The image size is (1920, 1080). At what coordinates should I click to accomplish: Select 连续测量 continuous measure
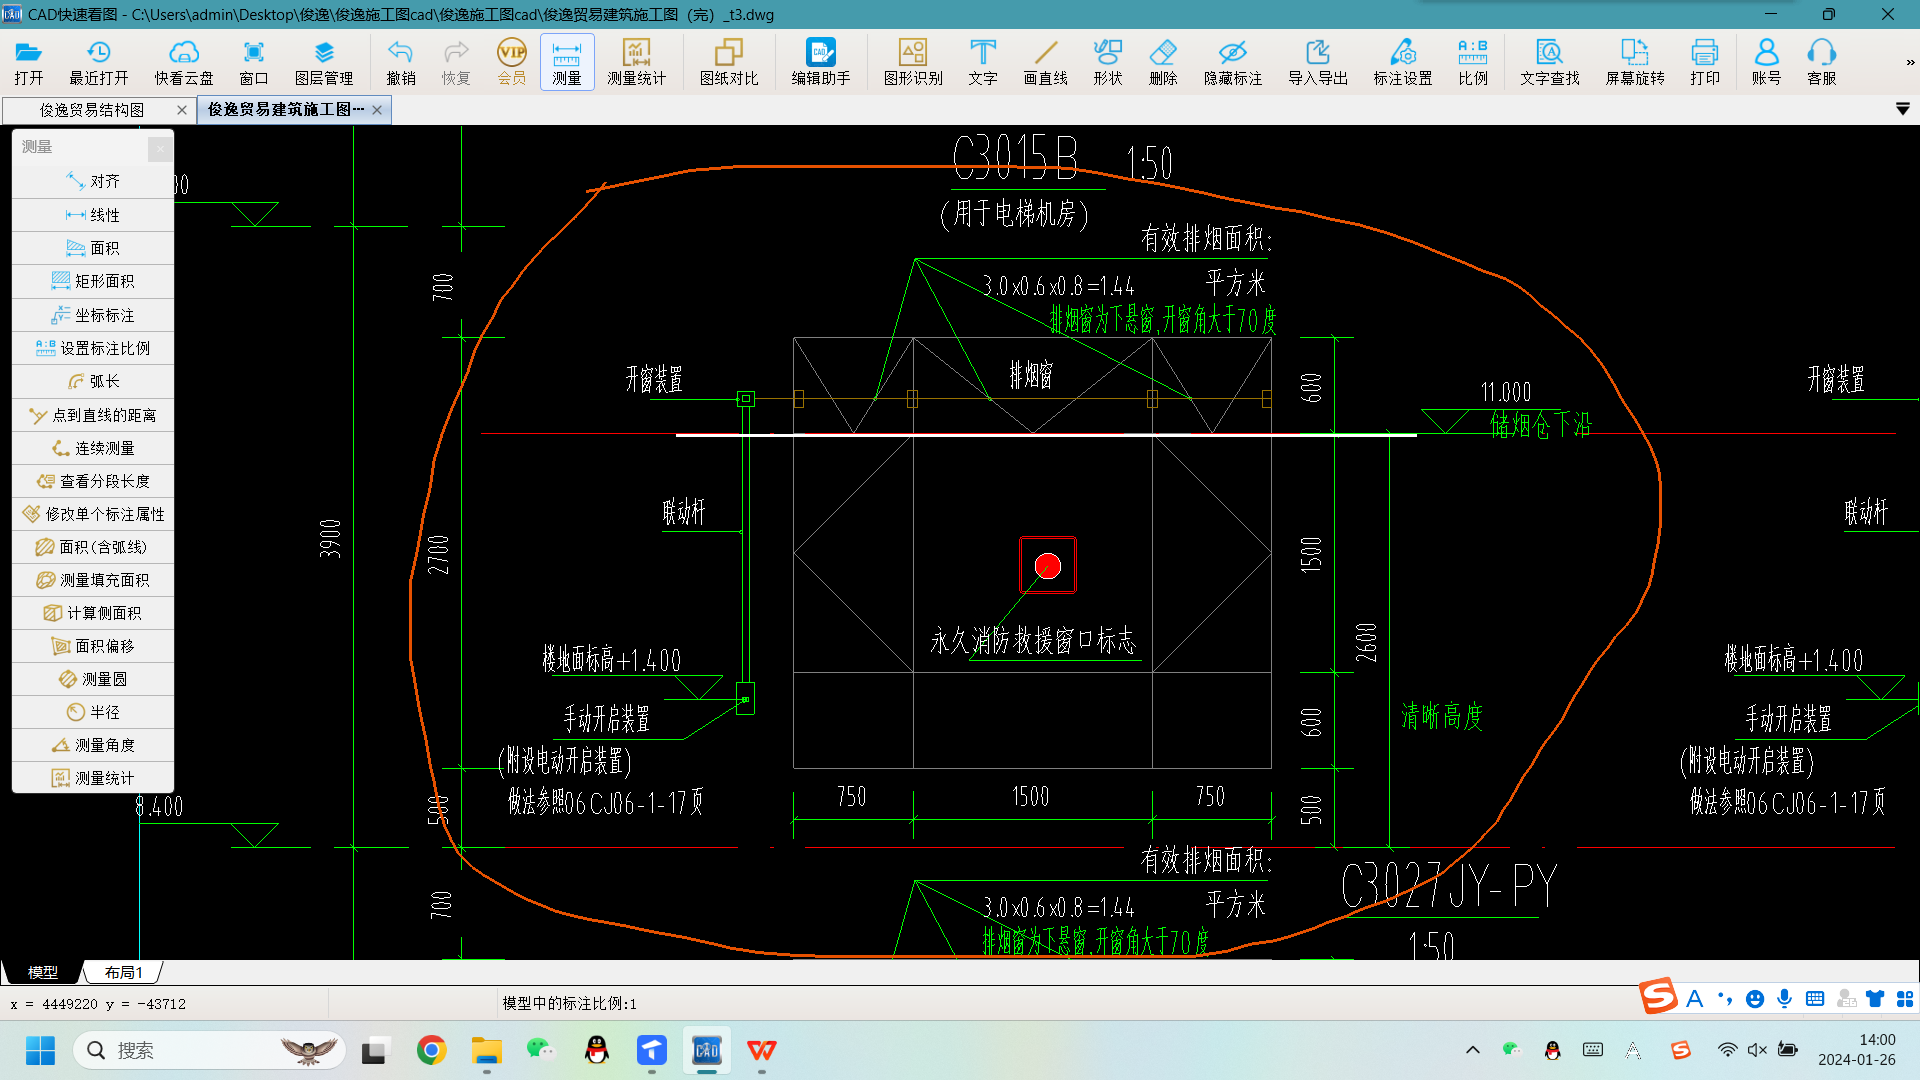click(x=93, y=448)
